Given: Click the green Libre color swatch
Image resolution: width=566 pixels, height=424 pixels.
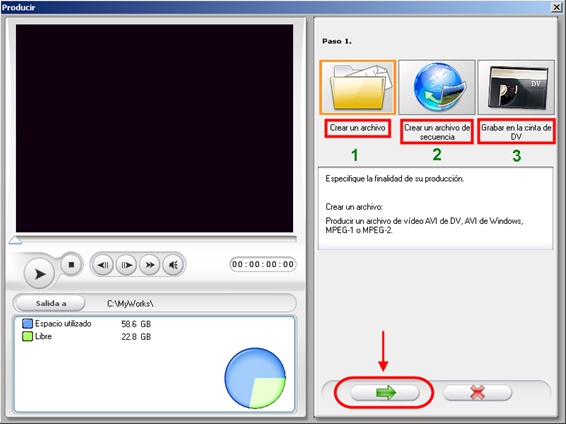Looking at the screenshot, I should tap(27, 336).
